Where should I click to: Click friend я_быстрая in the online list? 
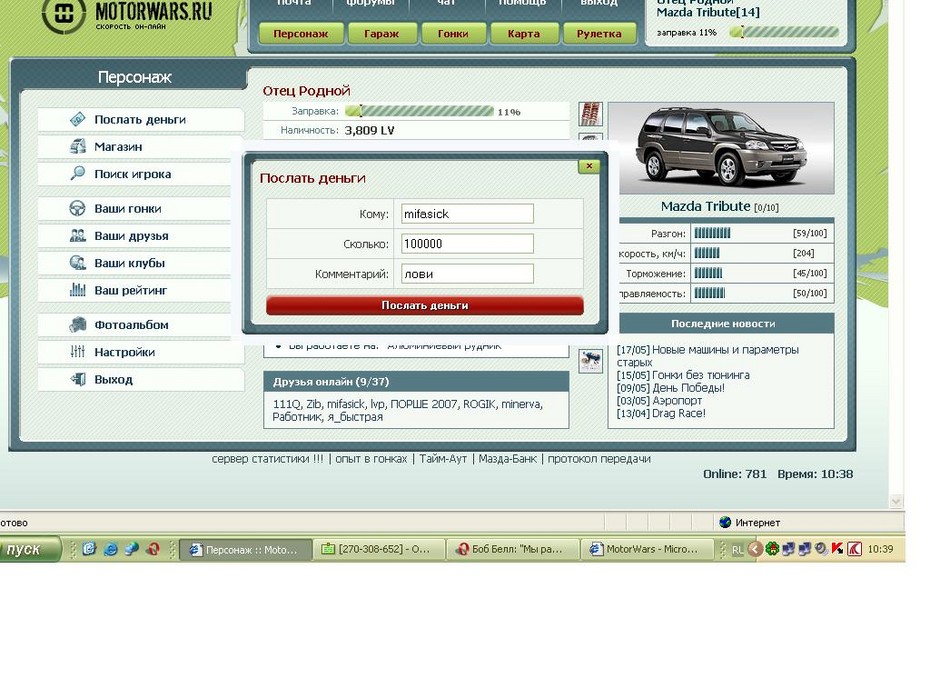(x=355, y=417)
